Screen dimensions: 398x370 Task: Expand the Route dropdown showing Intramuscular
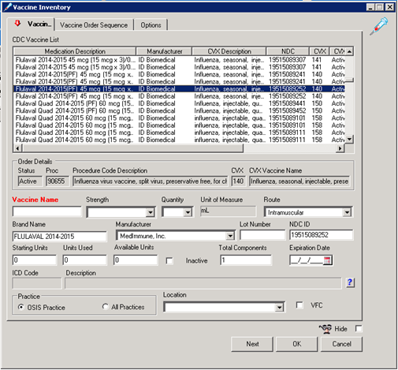pos(347,212)
